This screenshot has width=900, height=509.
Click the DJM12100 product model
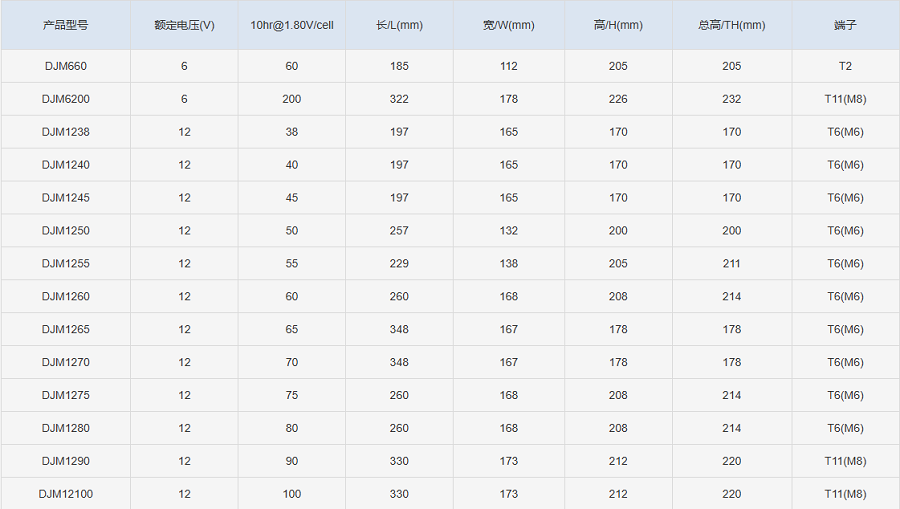click(65, 494)
